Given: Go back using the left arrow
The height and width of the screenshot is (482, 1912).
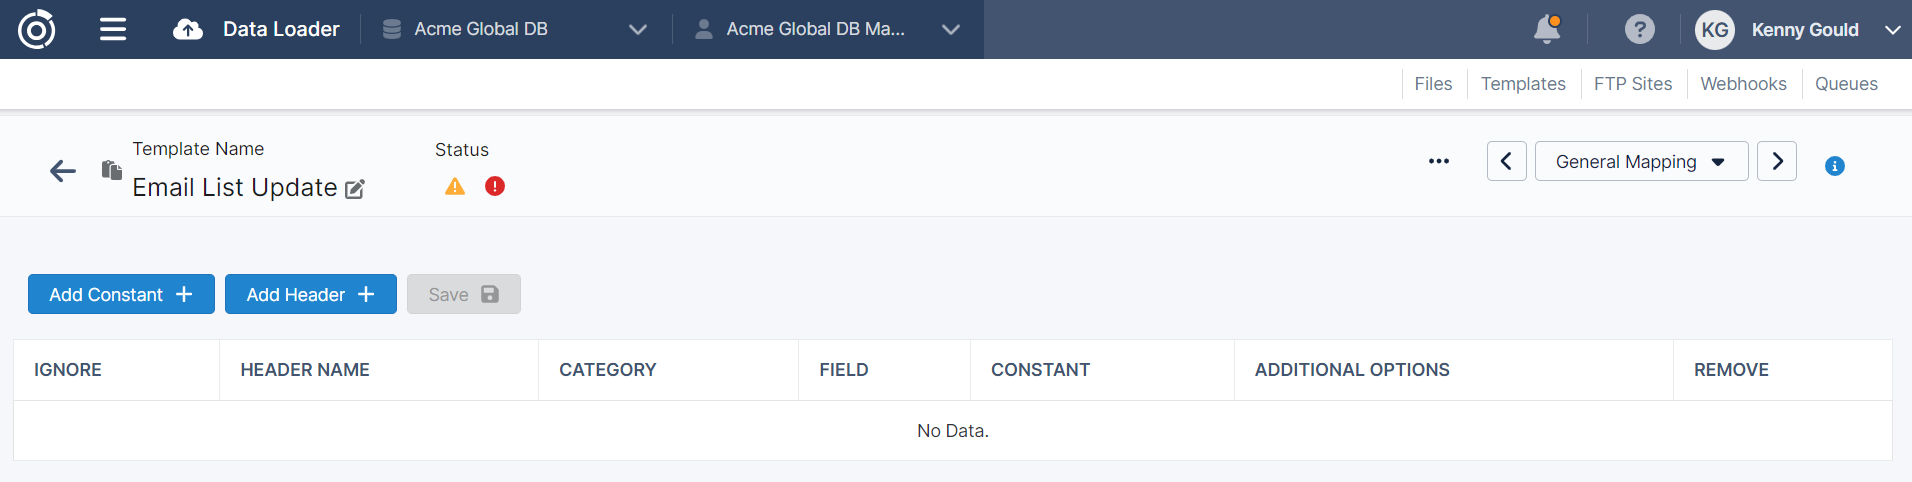Looking at the screenshot, I should (63, 171).
